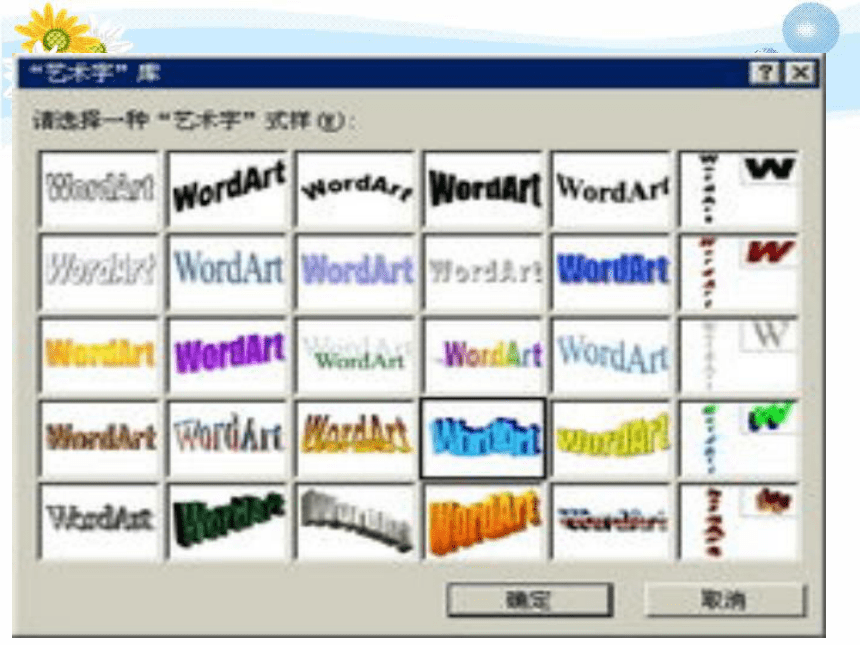Choose the black serif wavy WordArt style

pos(612,188)
